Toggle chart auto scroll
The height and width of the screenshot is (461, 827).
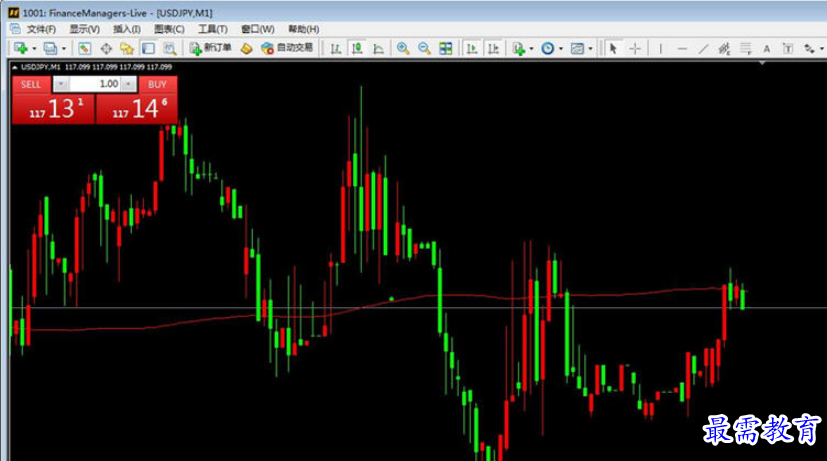[472, 49]
